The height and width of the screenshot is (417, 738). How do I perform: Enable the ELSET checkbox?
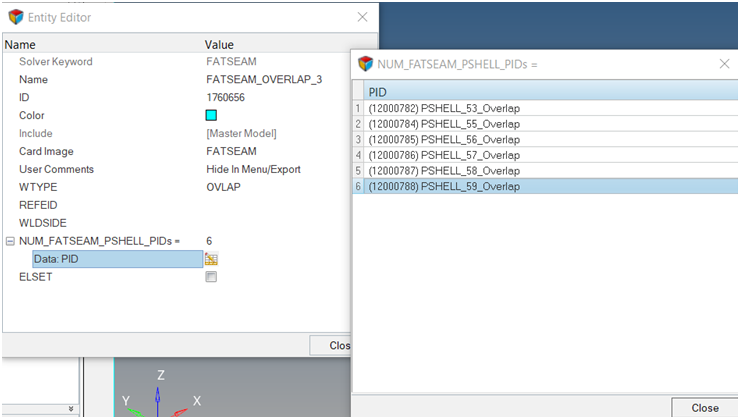(x=211, y=277)
